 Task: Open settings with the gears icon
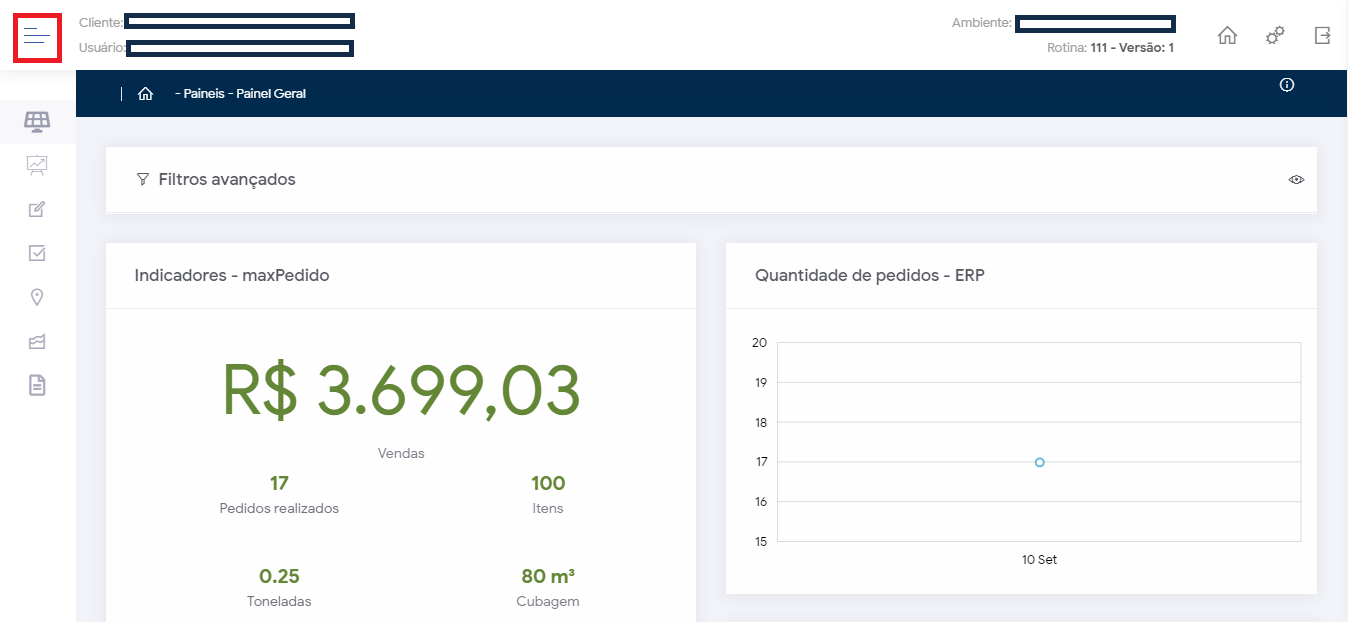1275,36
